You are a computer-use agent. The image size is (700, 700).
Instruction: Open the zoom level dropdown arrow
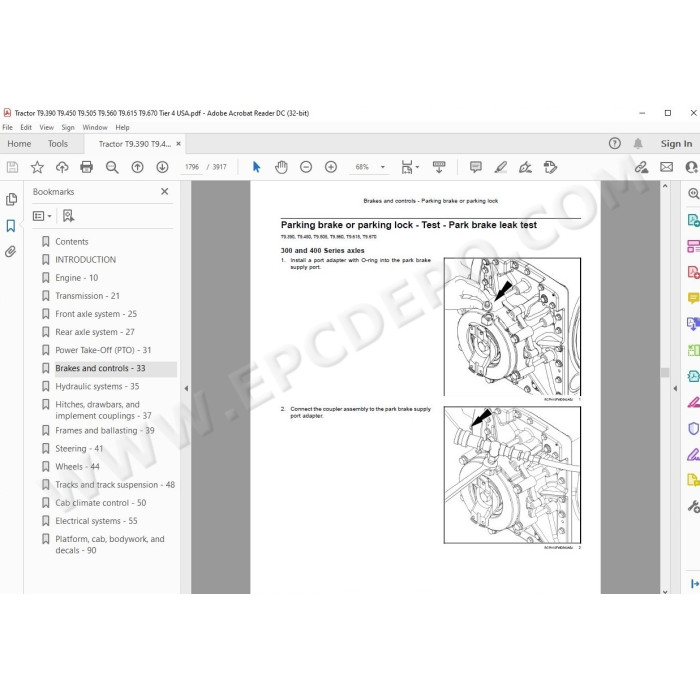(383, 167)
